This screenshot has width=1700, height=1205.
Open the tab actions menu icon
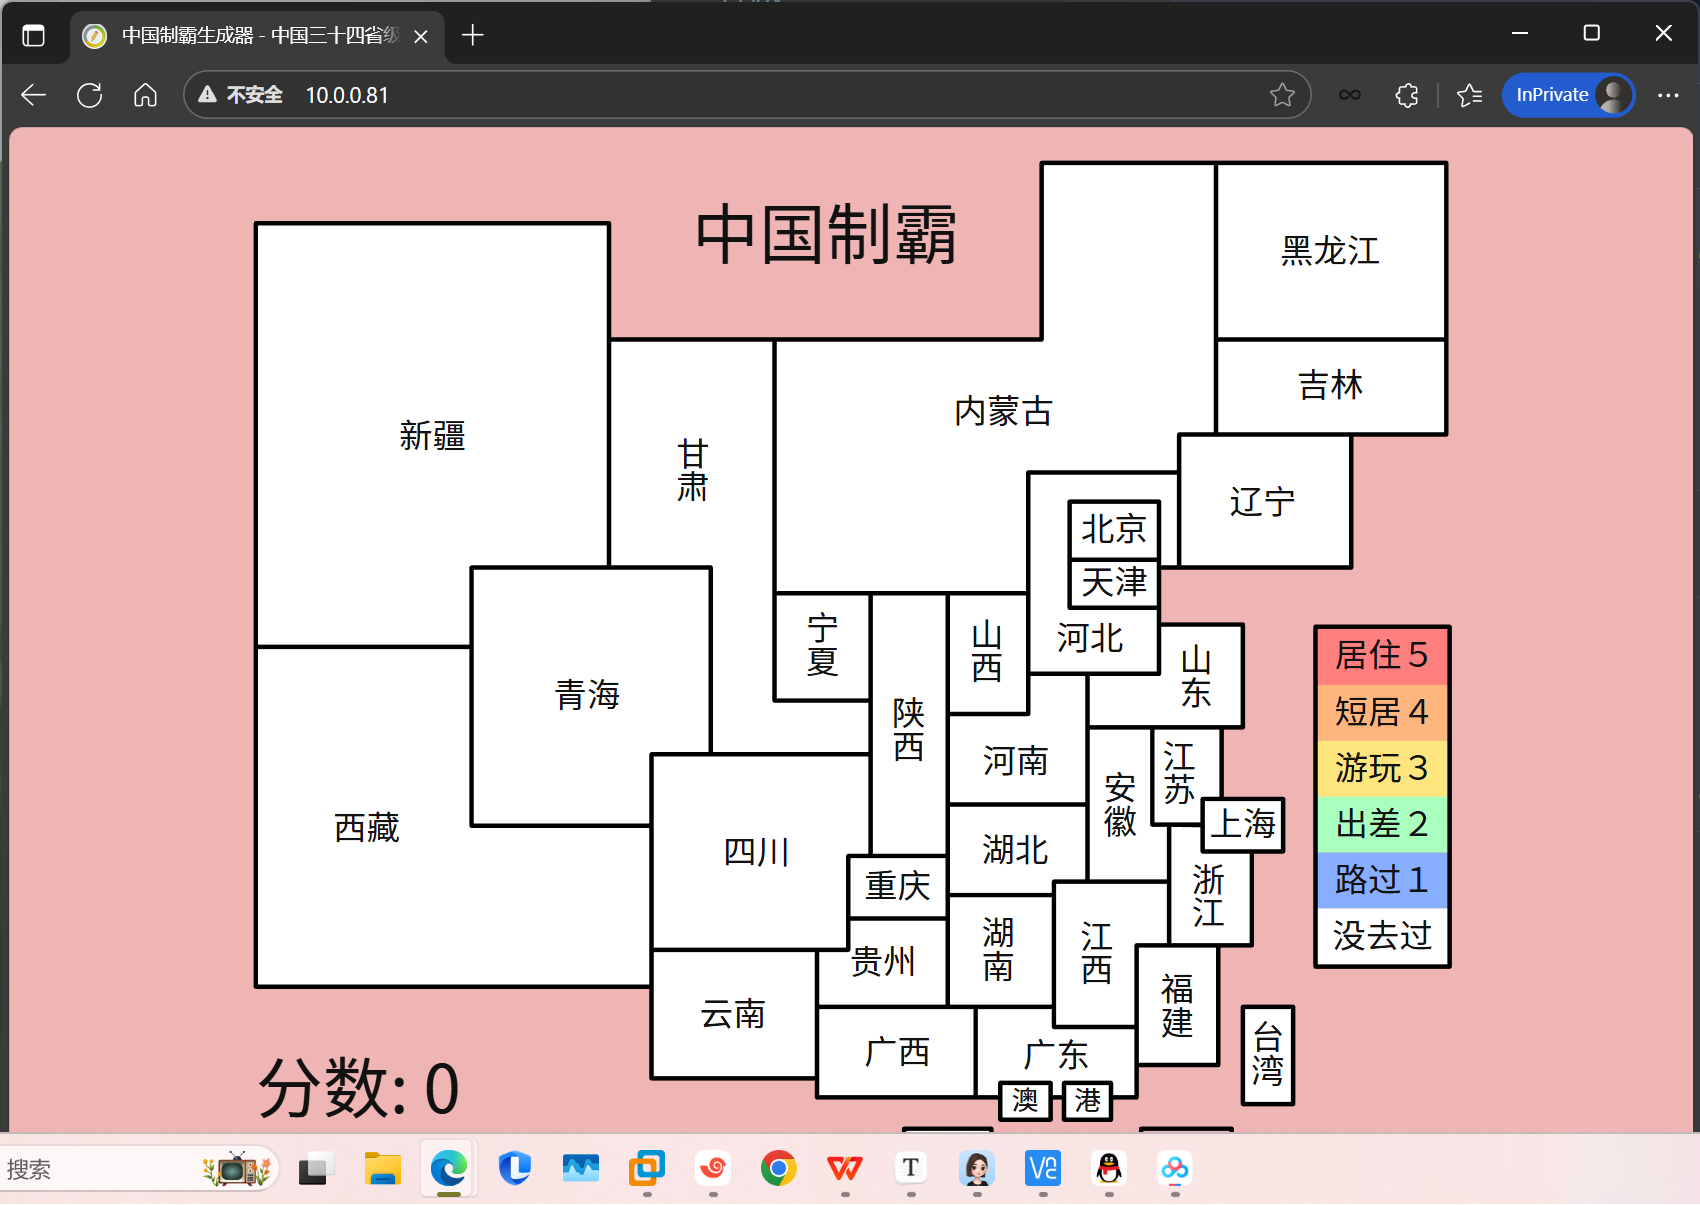(x=34, y=36)
